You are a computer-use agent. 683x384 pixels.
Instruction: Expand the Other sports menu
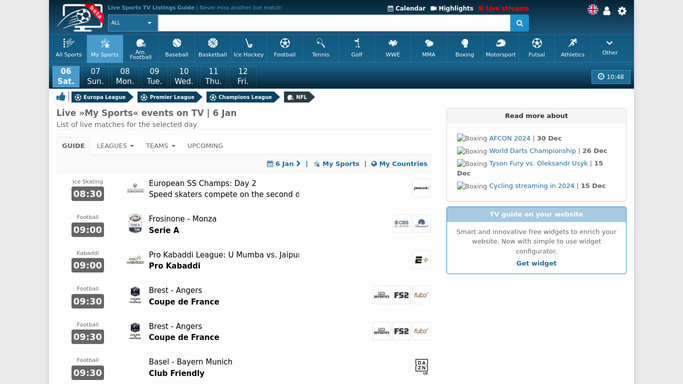pyautogui.click(x=609, y=48)
